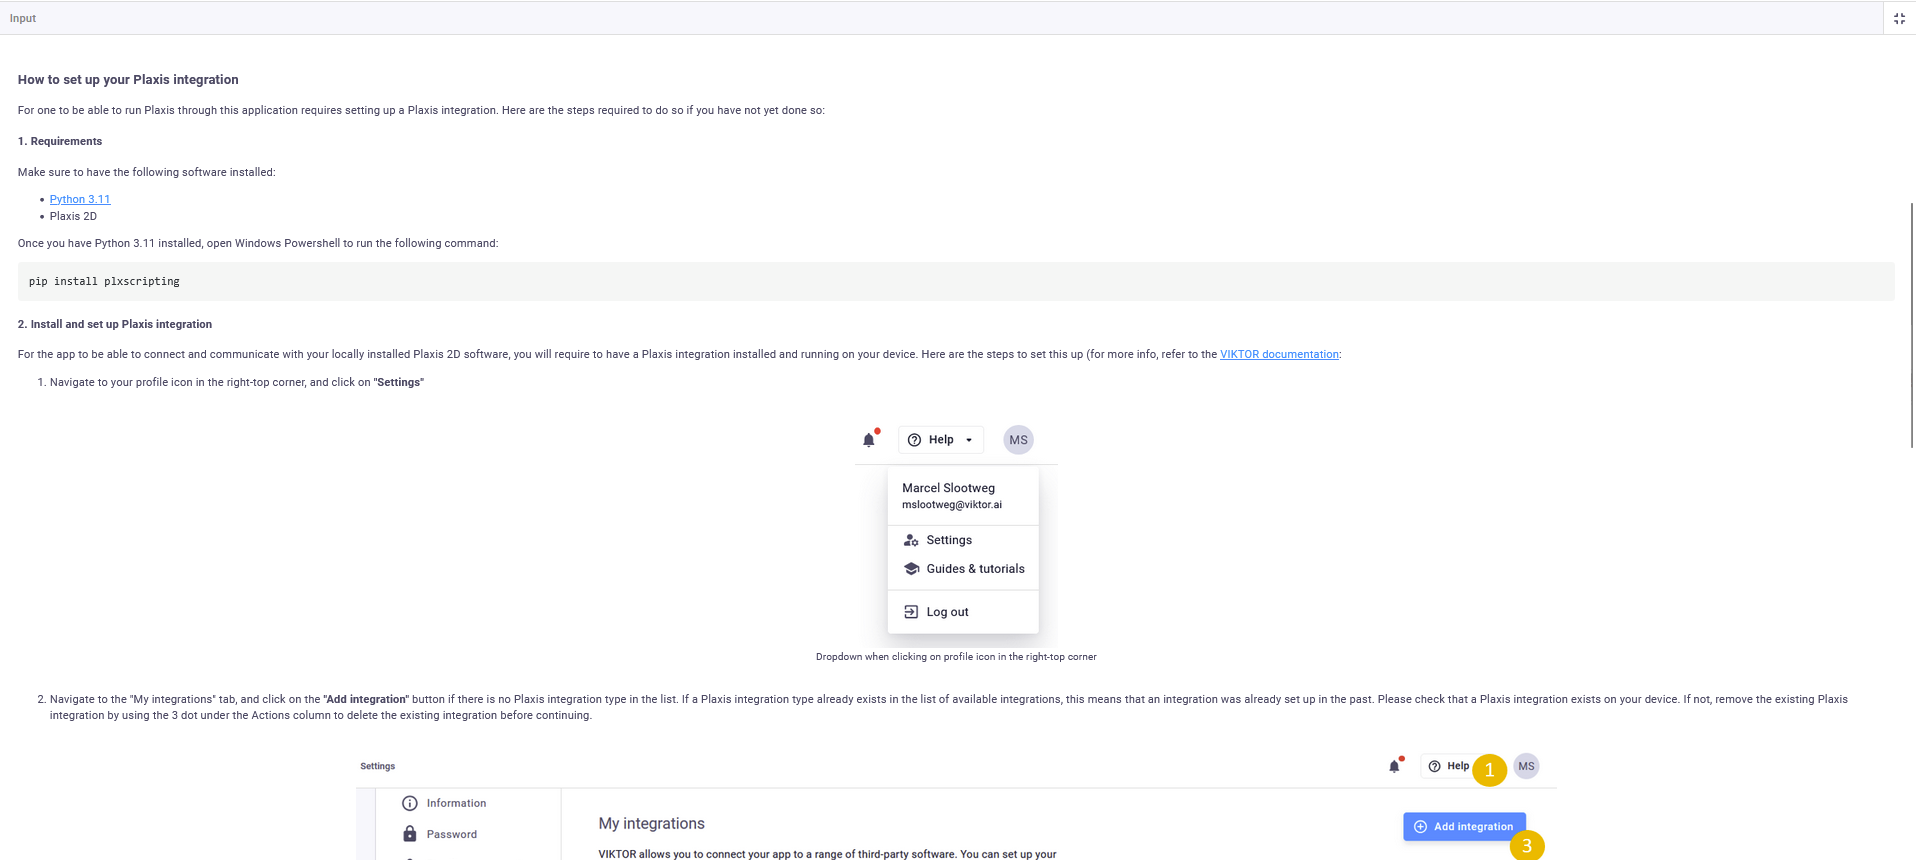Click the Help caret arrow above the profile dropdown
Screen dimensions: 1916x860
pyautogui.click(x=969, y=440)
